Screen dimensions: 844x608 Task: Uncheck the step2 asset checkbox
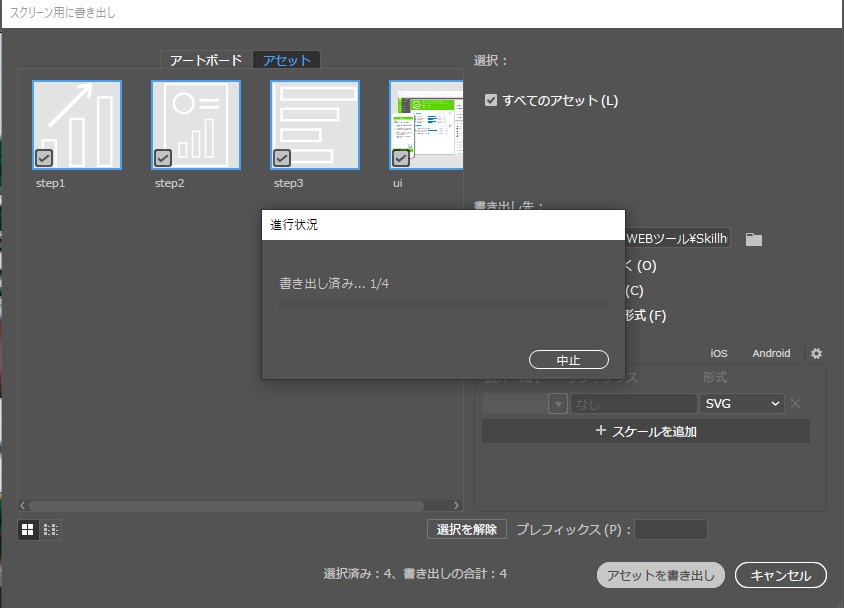pyautogui.click(x=163, y=158)
